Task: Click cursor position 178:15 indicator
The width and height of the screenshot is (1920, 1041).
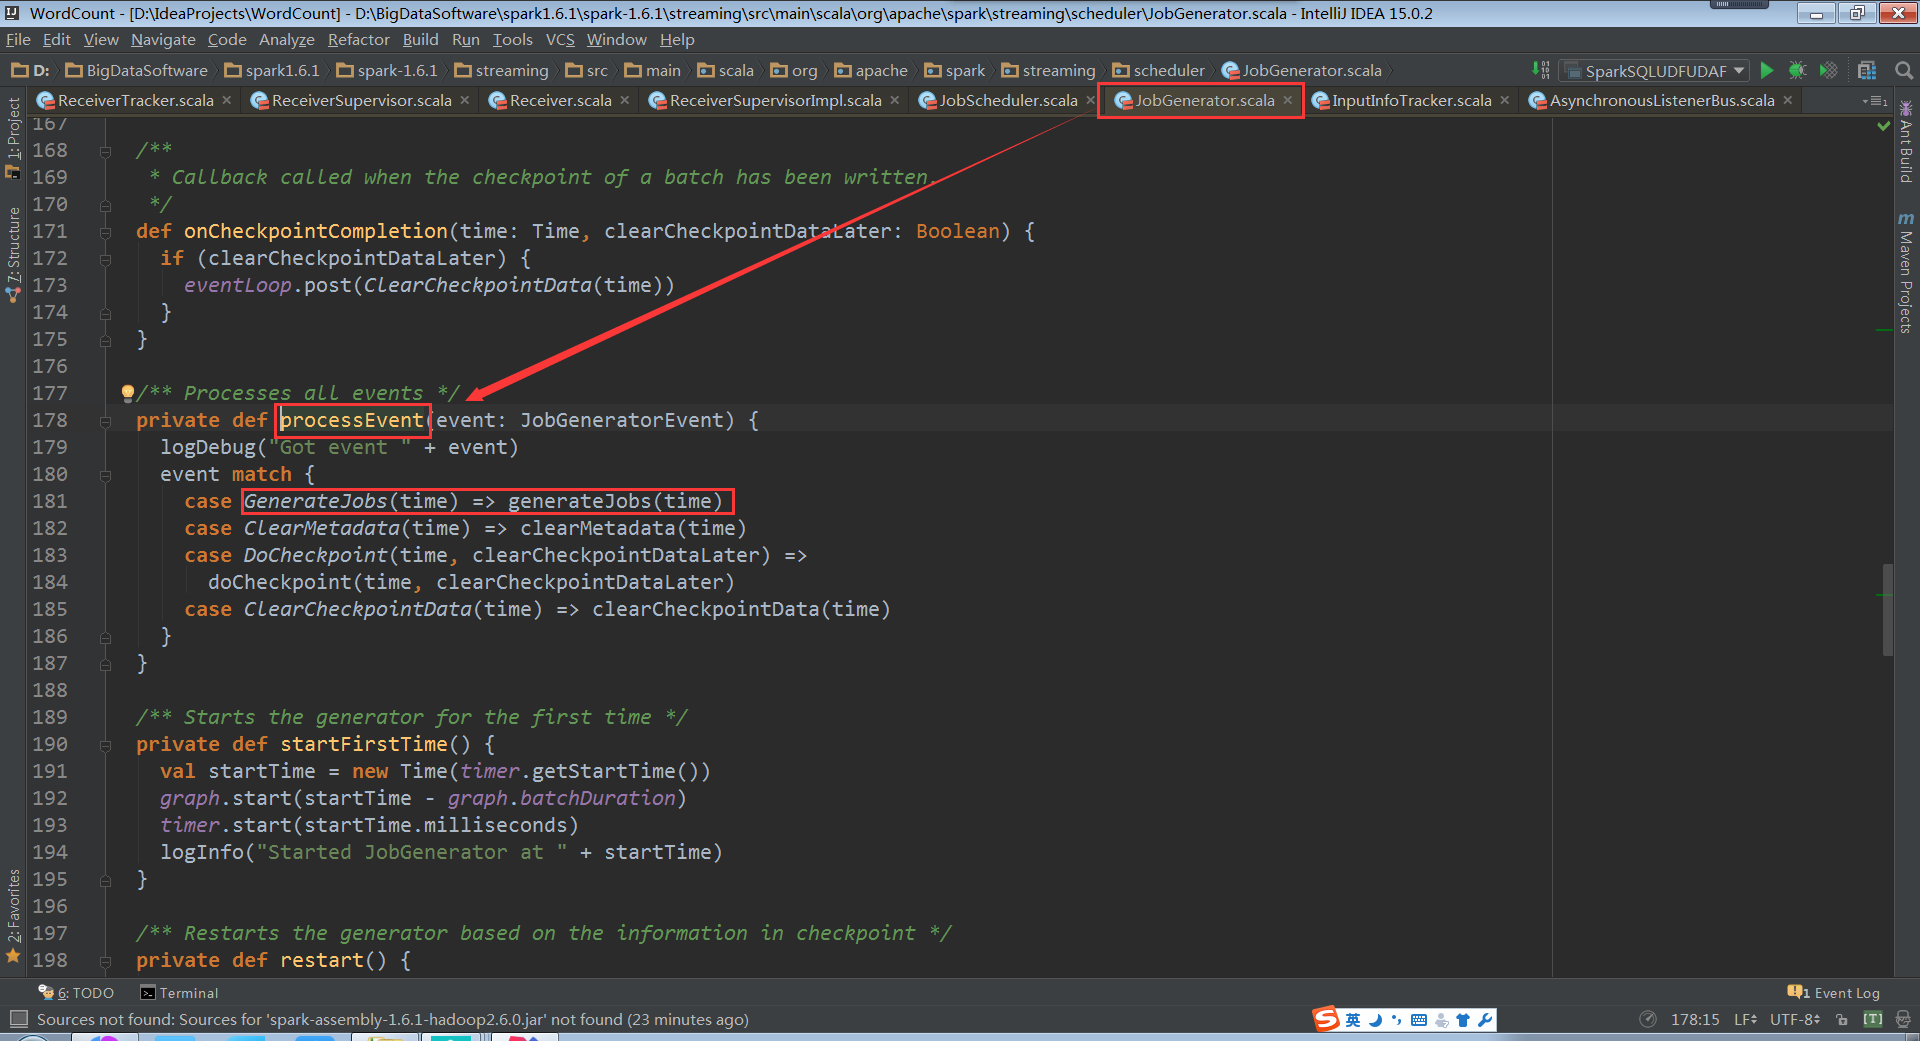Action: [x=1695, y=1020]
